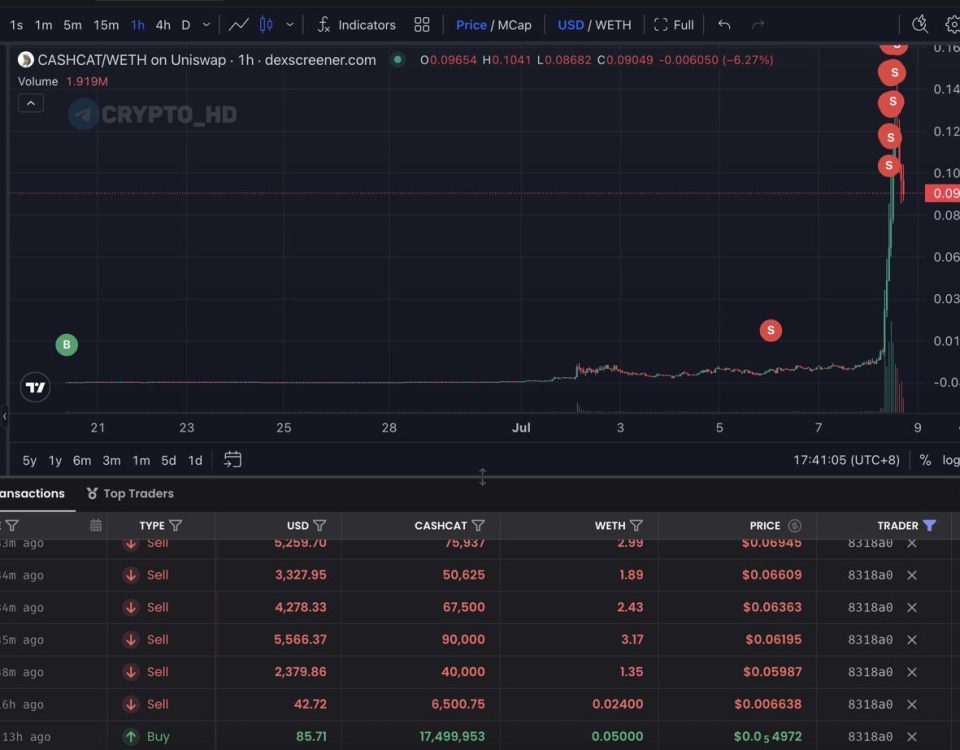Open the go-to-date calendar icon

tap(233, 460)
